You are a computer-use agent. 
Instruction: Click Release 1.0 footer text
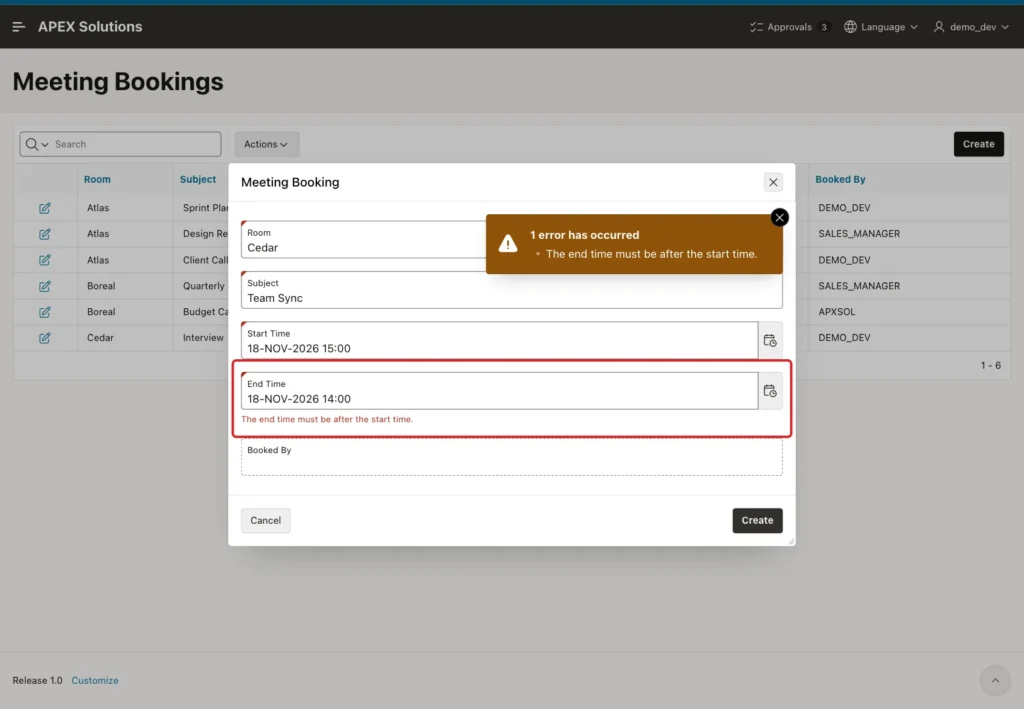(x=37, y=680)
